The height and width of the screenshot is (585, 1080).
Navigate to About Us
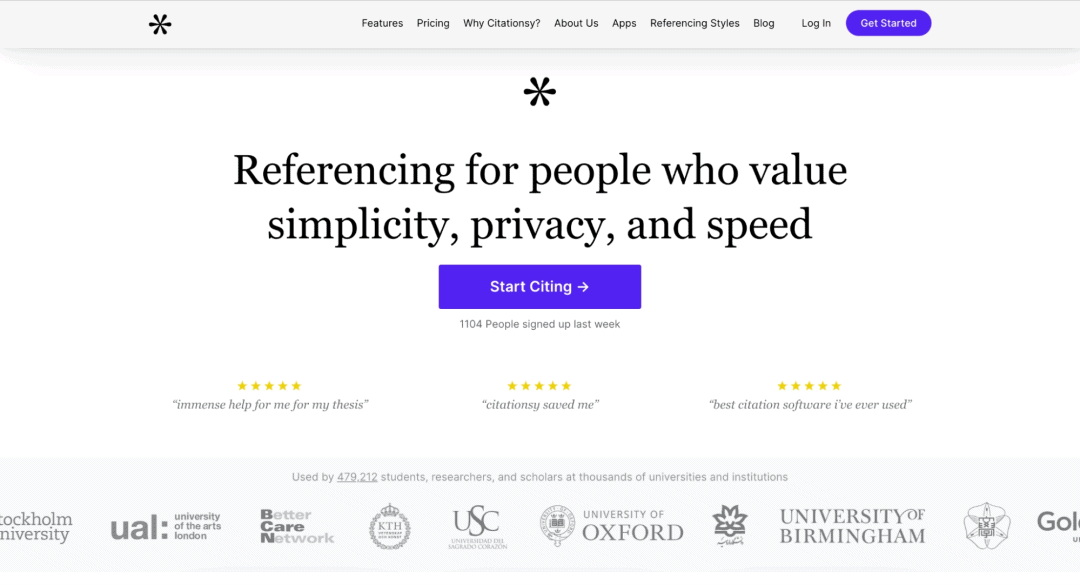pos(576,23)
